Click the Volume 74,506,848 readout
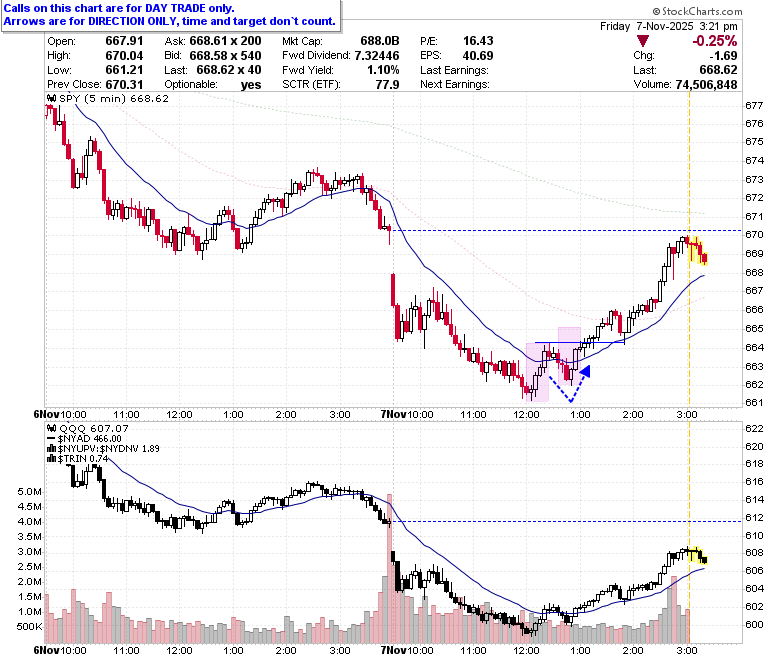 [x=685, y=85]
